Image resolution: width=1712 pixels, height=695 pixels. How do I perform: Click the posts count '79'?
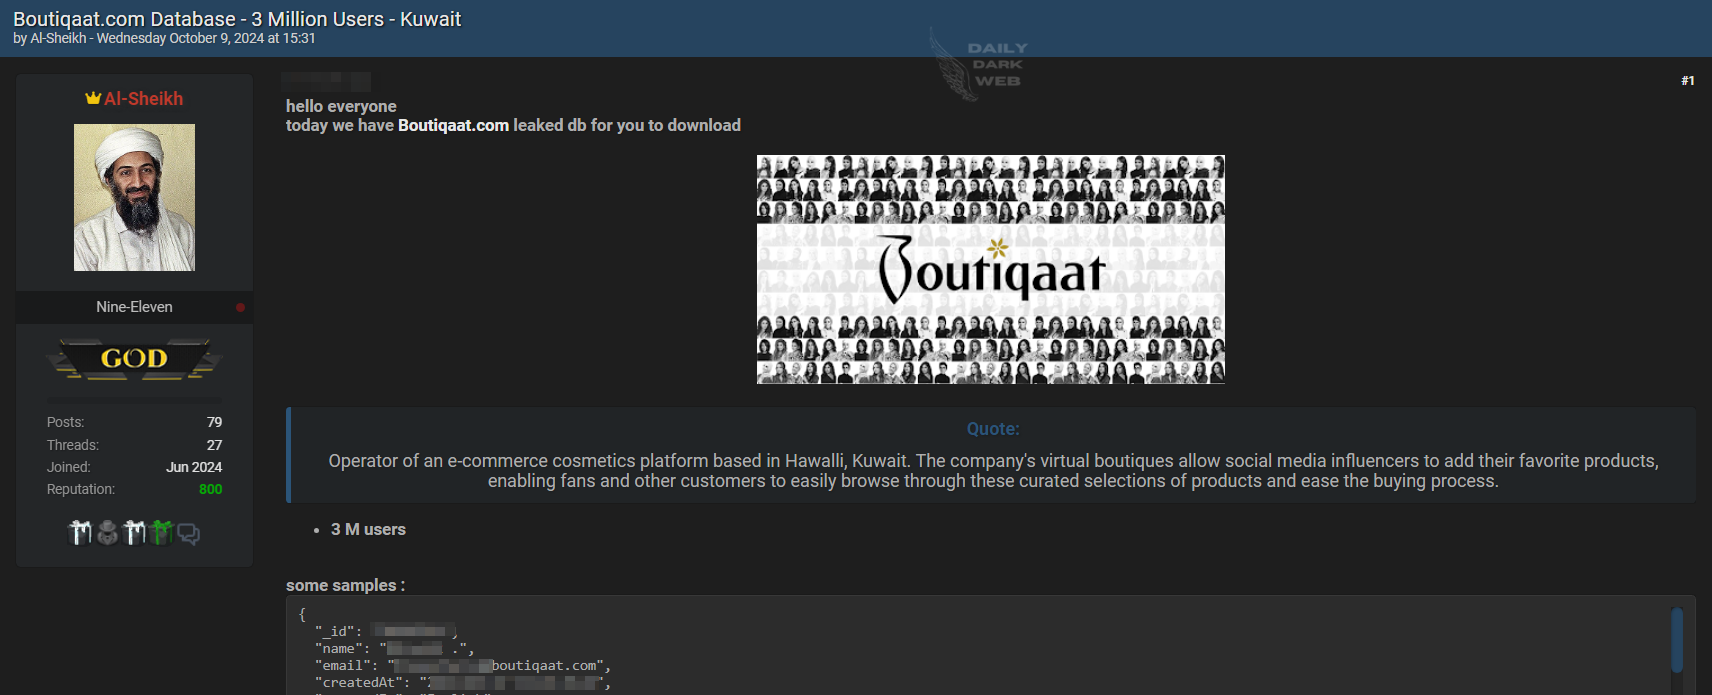tap(214, 422)
